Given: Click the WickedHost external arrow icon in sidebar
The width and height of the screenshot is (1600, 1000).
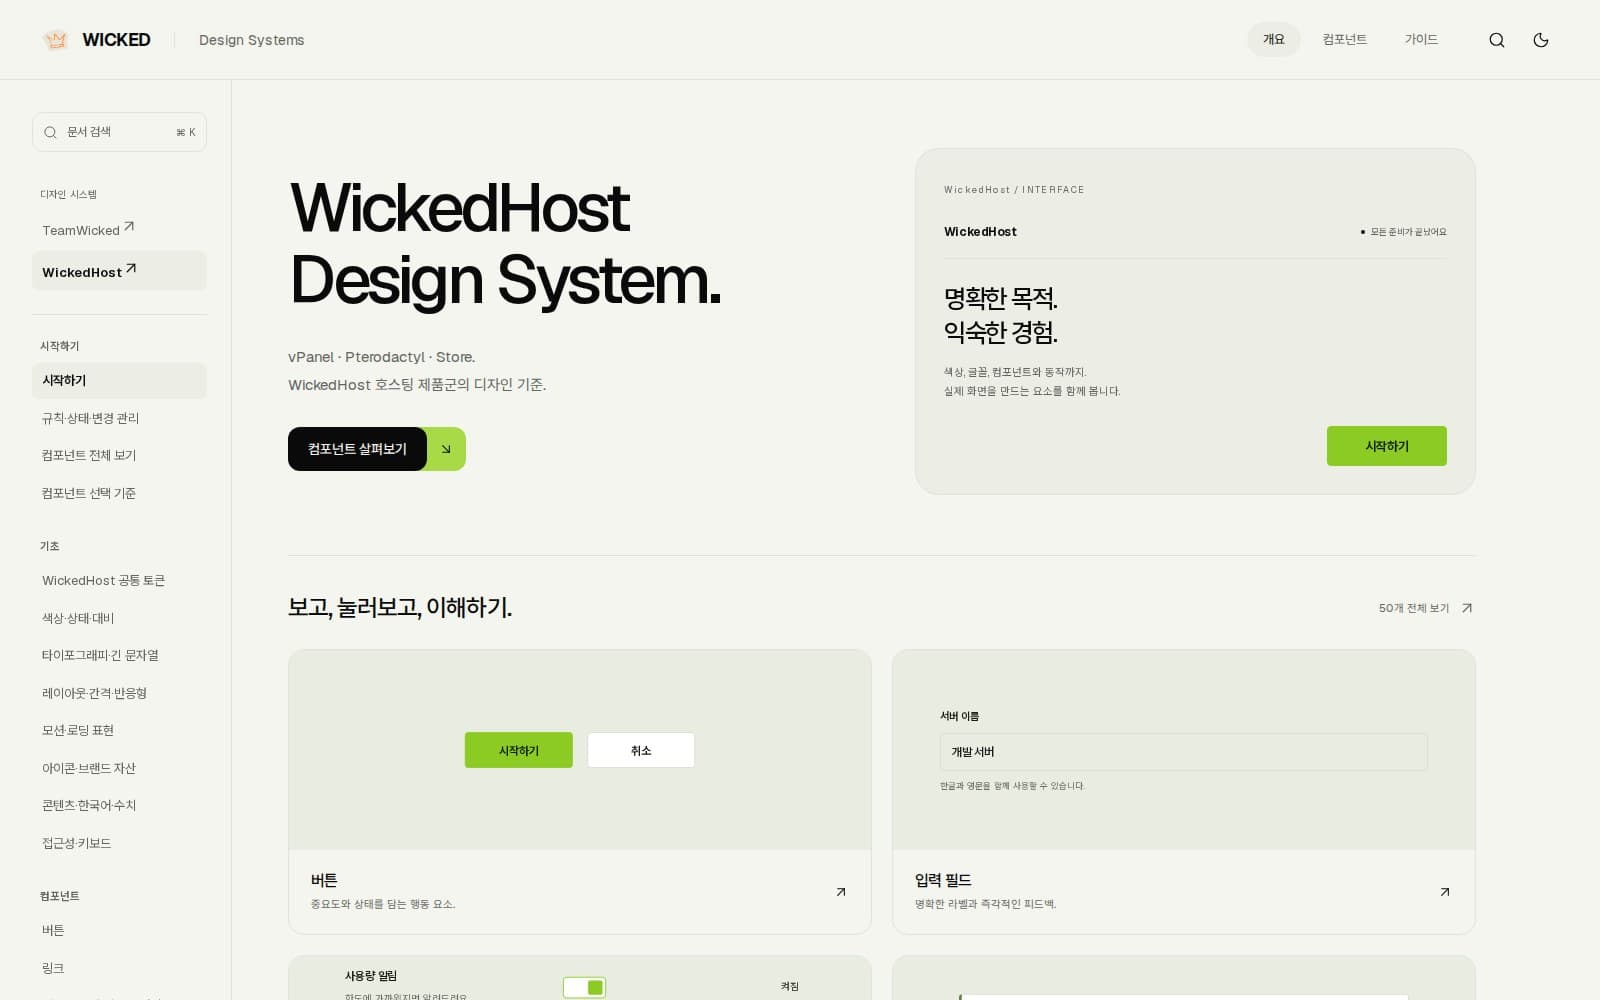Looking at the screenshot, I should click(x=131, y=269).
